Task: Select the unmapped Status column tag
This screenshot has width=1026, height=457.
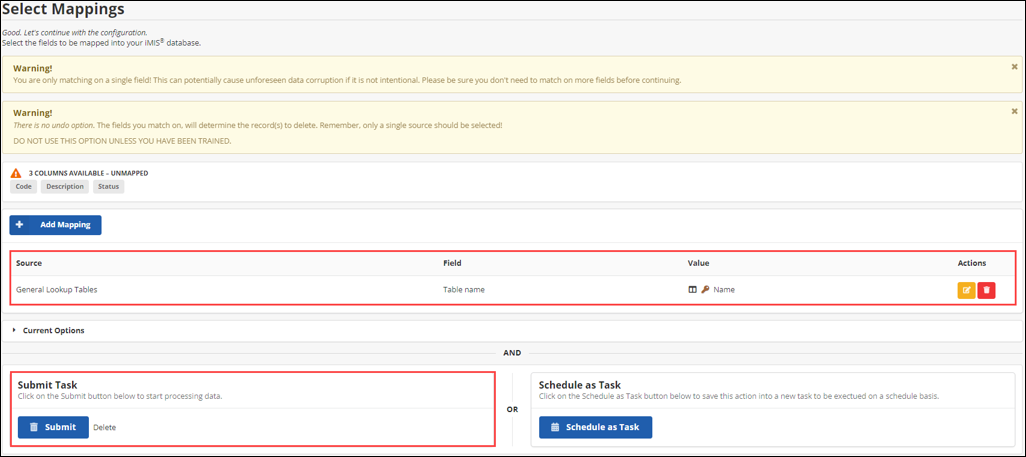Action: click(108, 187)
